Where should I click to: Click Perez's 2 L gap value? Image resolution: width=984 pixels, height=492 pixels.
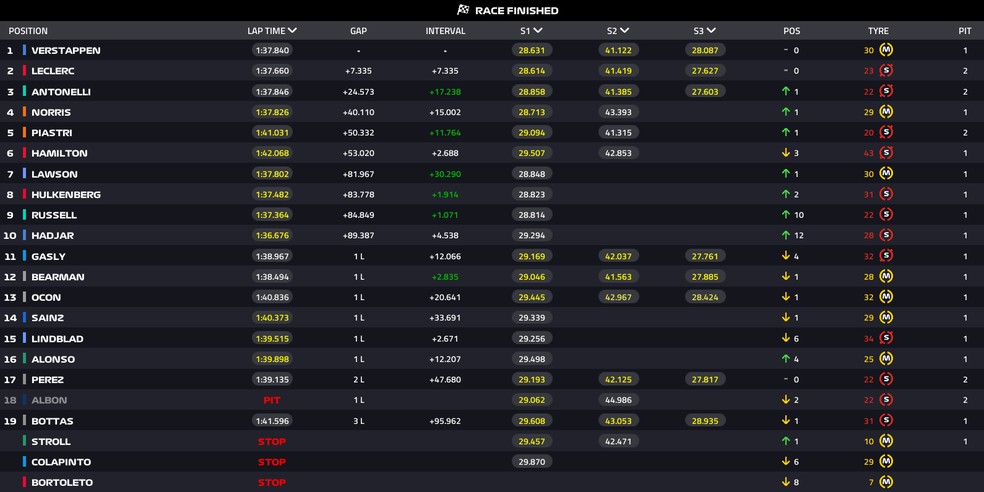tap(358, 380)
